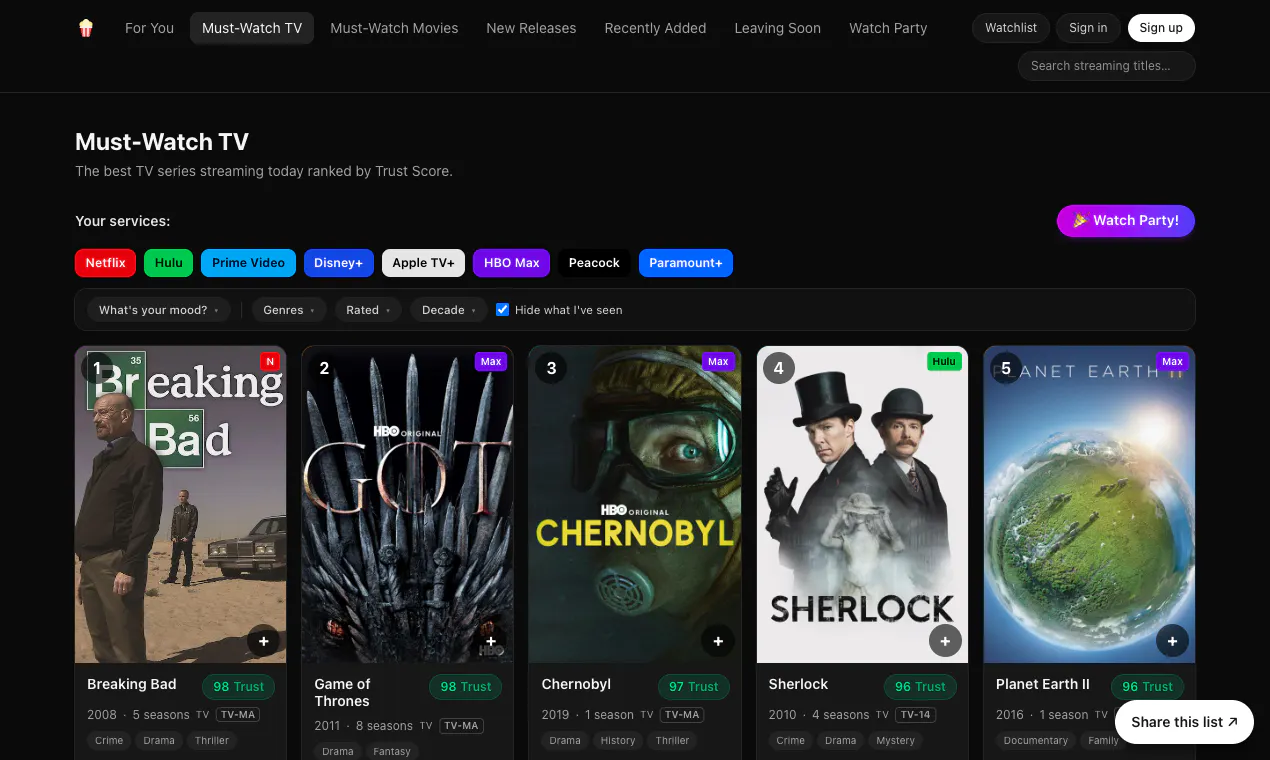Image resolution: width=1270 pixels, height=760 pixels.
Task: Go to the For You tab
Action: coord(149,28)
